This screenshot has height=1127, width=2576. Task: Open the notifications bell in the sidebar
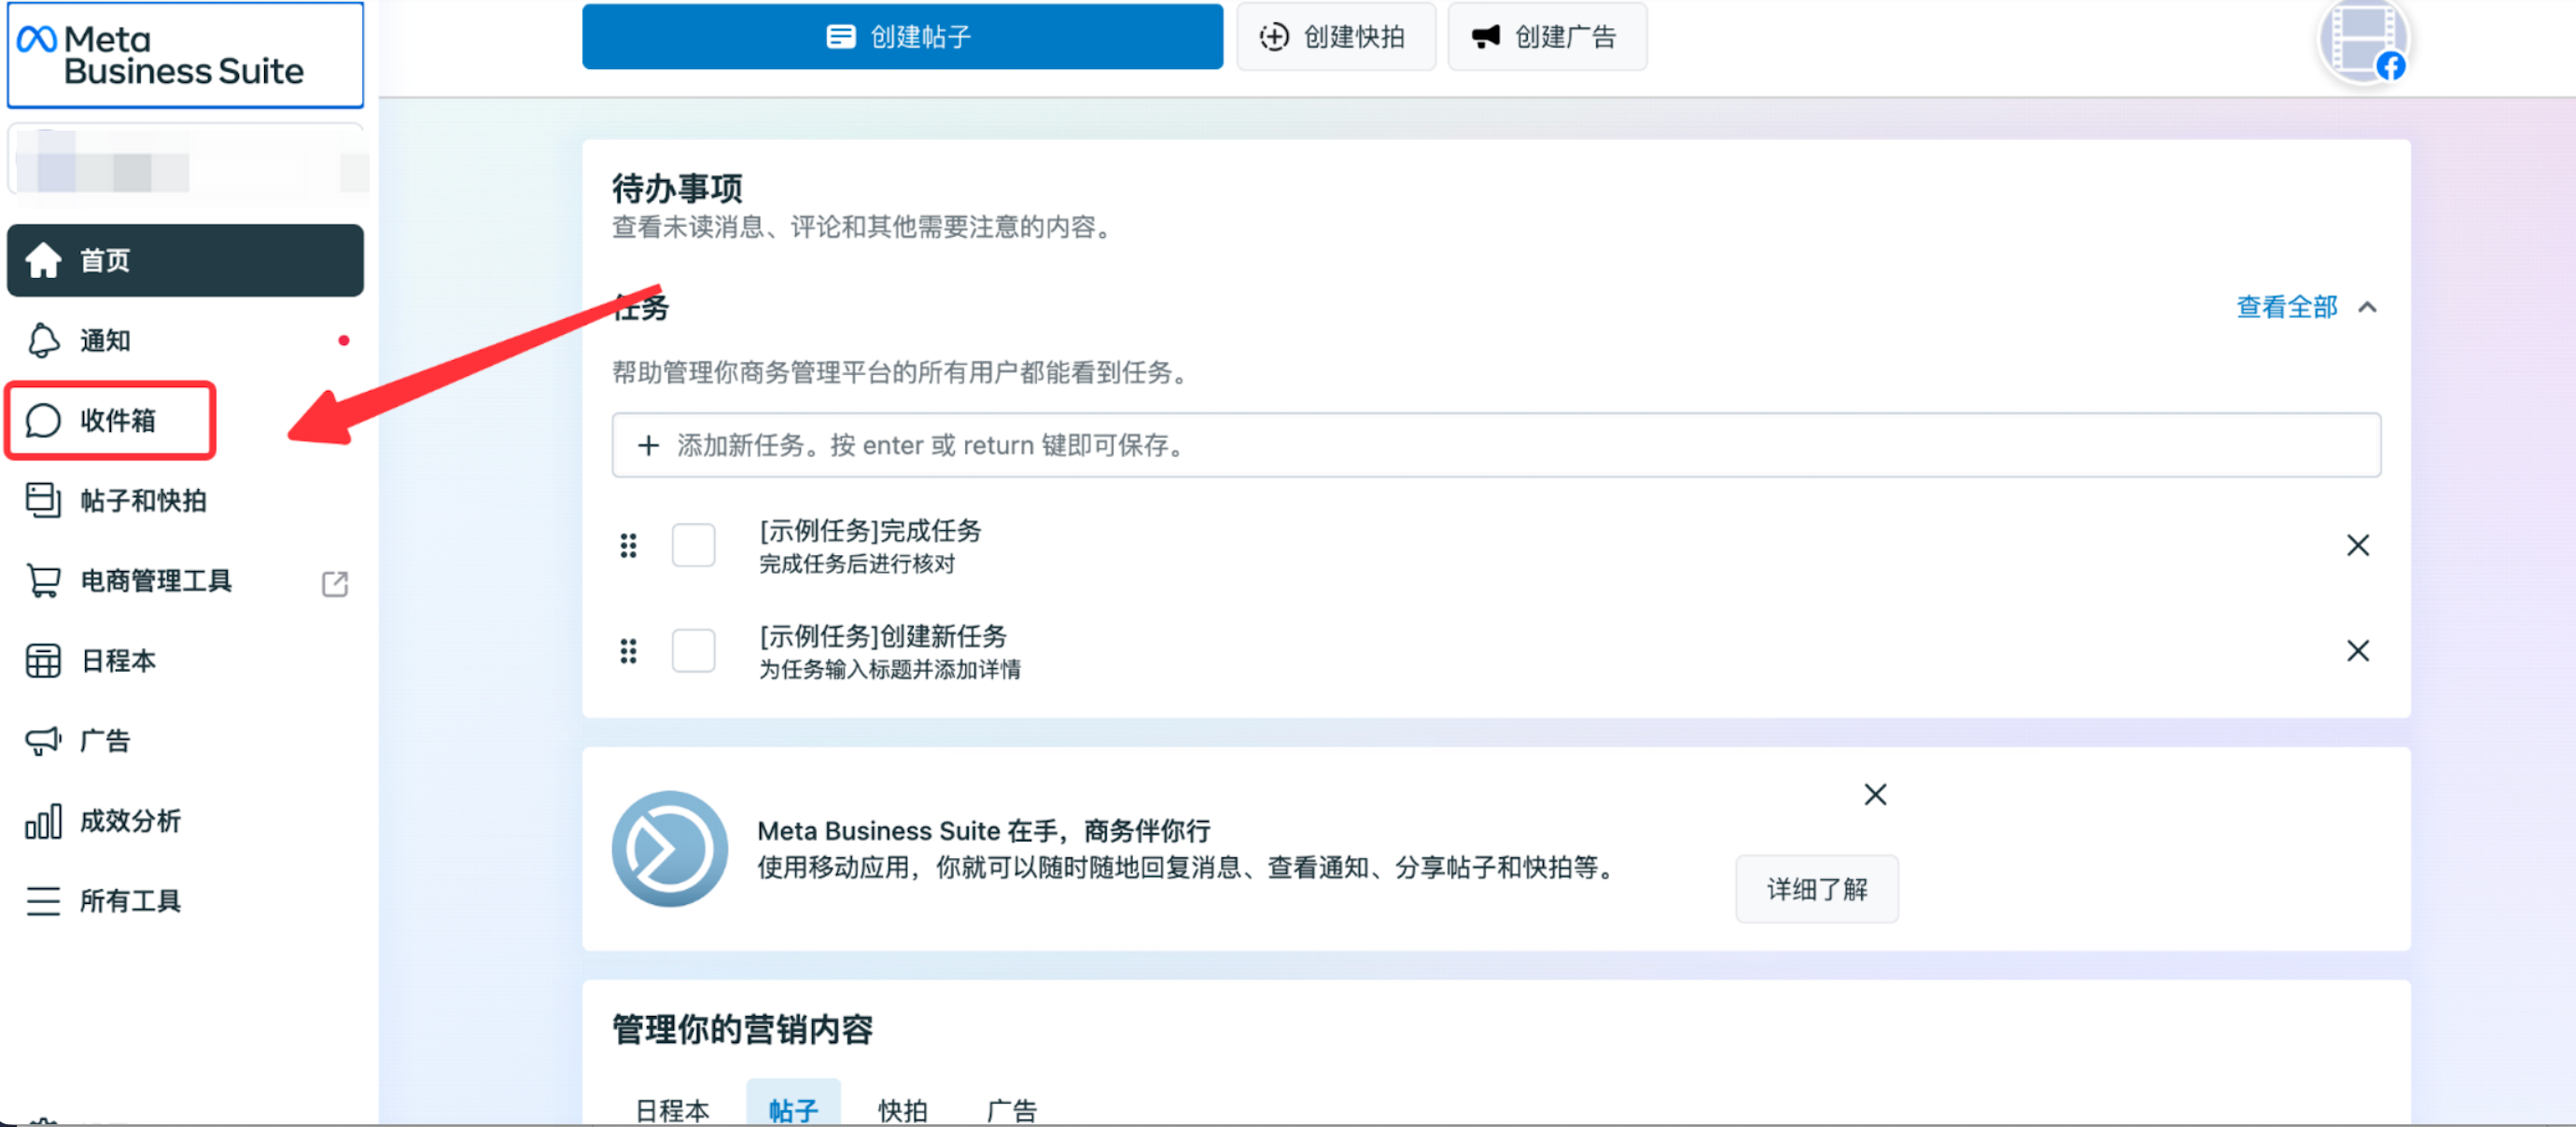(x=43, y=341)
